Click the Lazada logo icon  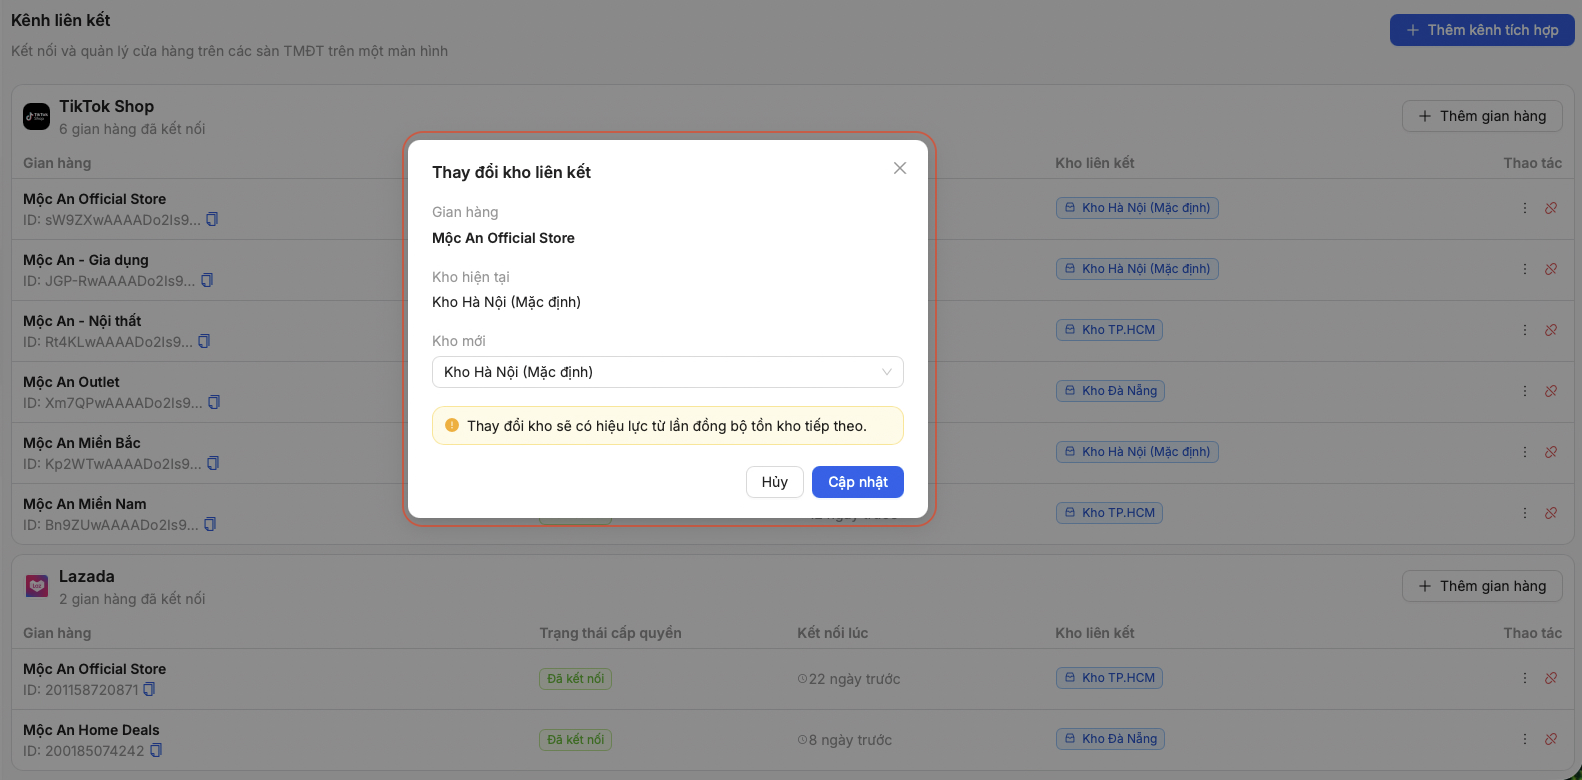pyautogui.click(x=37, y=586)
